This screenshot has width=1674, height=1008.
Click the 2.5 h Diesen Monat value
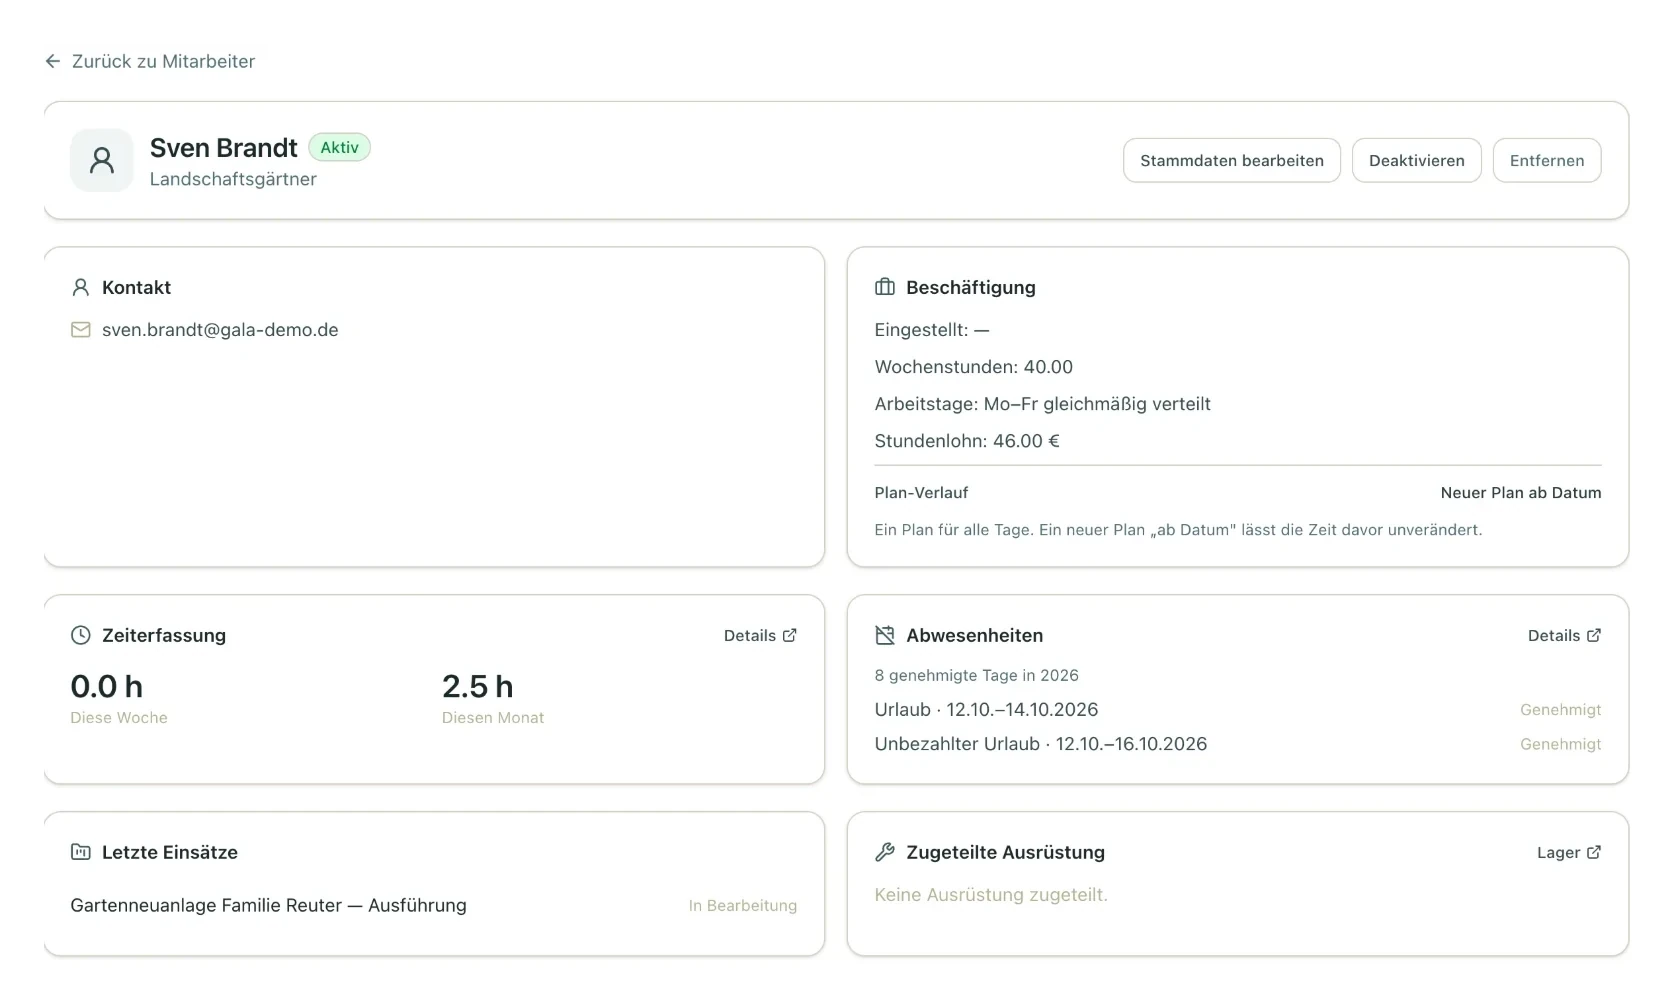click(x=478, y=686)
